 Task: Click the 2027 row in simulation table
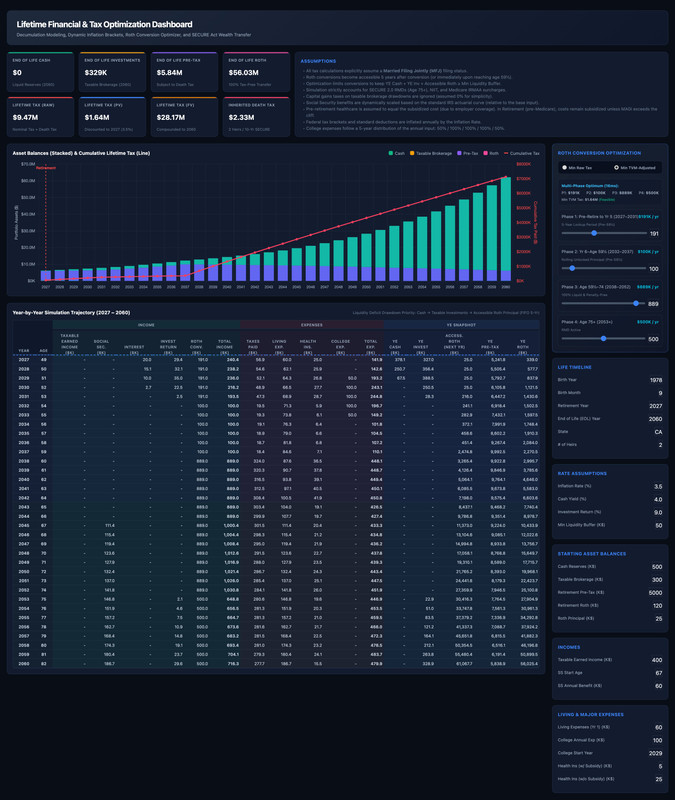point(276,360)
